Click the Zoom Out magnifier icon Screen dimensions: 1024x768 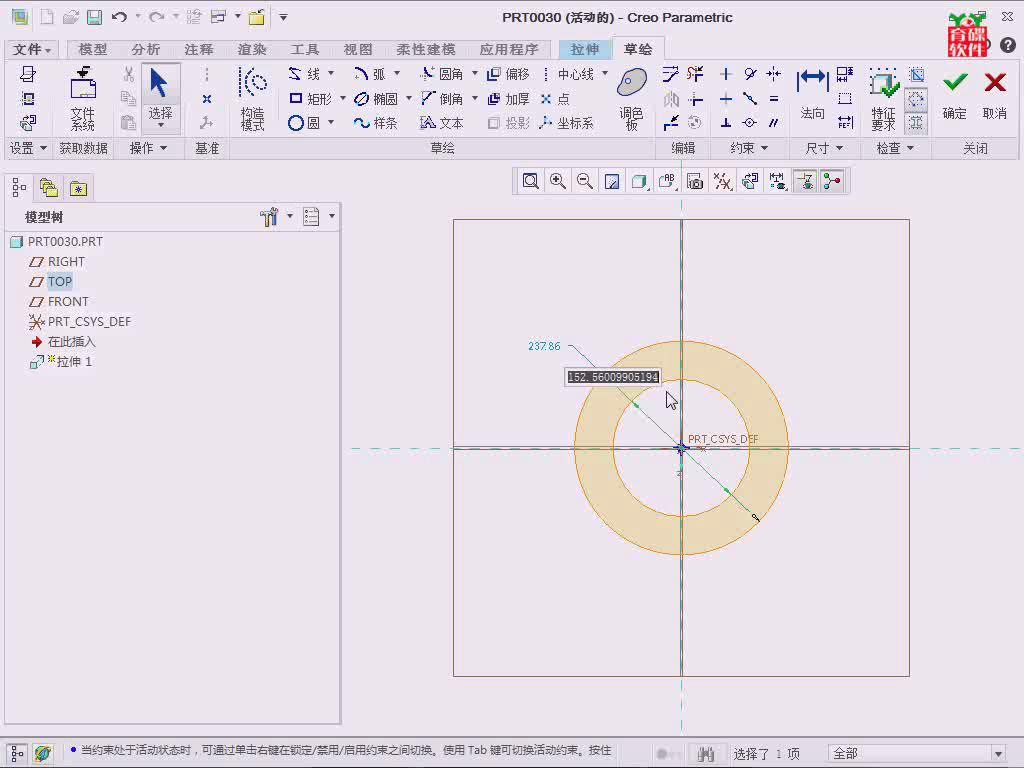click(585, 182)
